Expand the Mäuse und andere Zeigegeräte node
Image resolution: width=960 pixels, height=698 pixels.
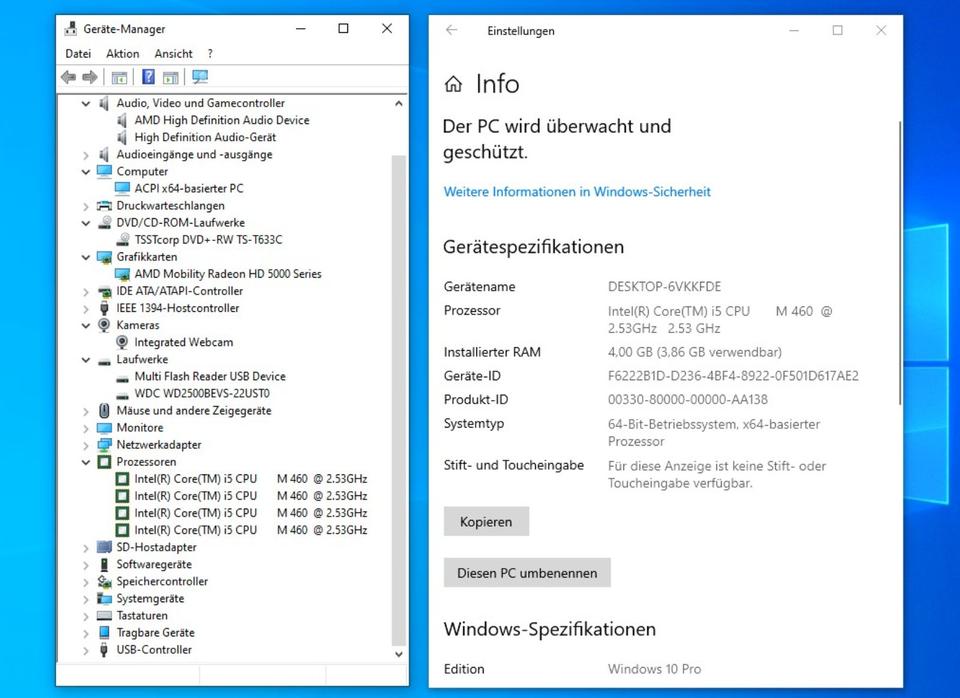pos(86,411)
